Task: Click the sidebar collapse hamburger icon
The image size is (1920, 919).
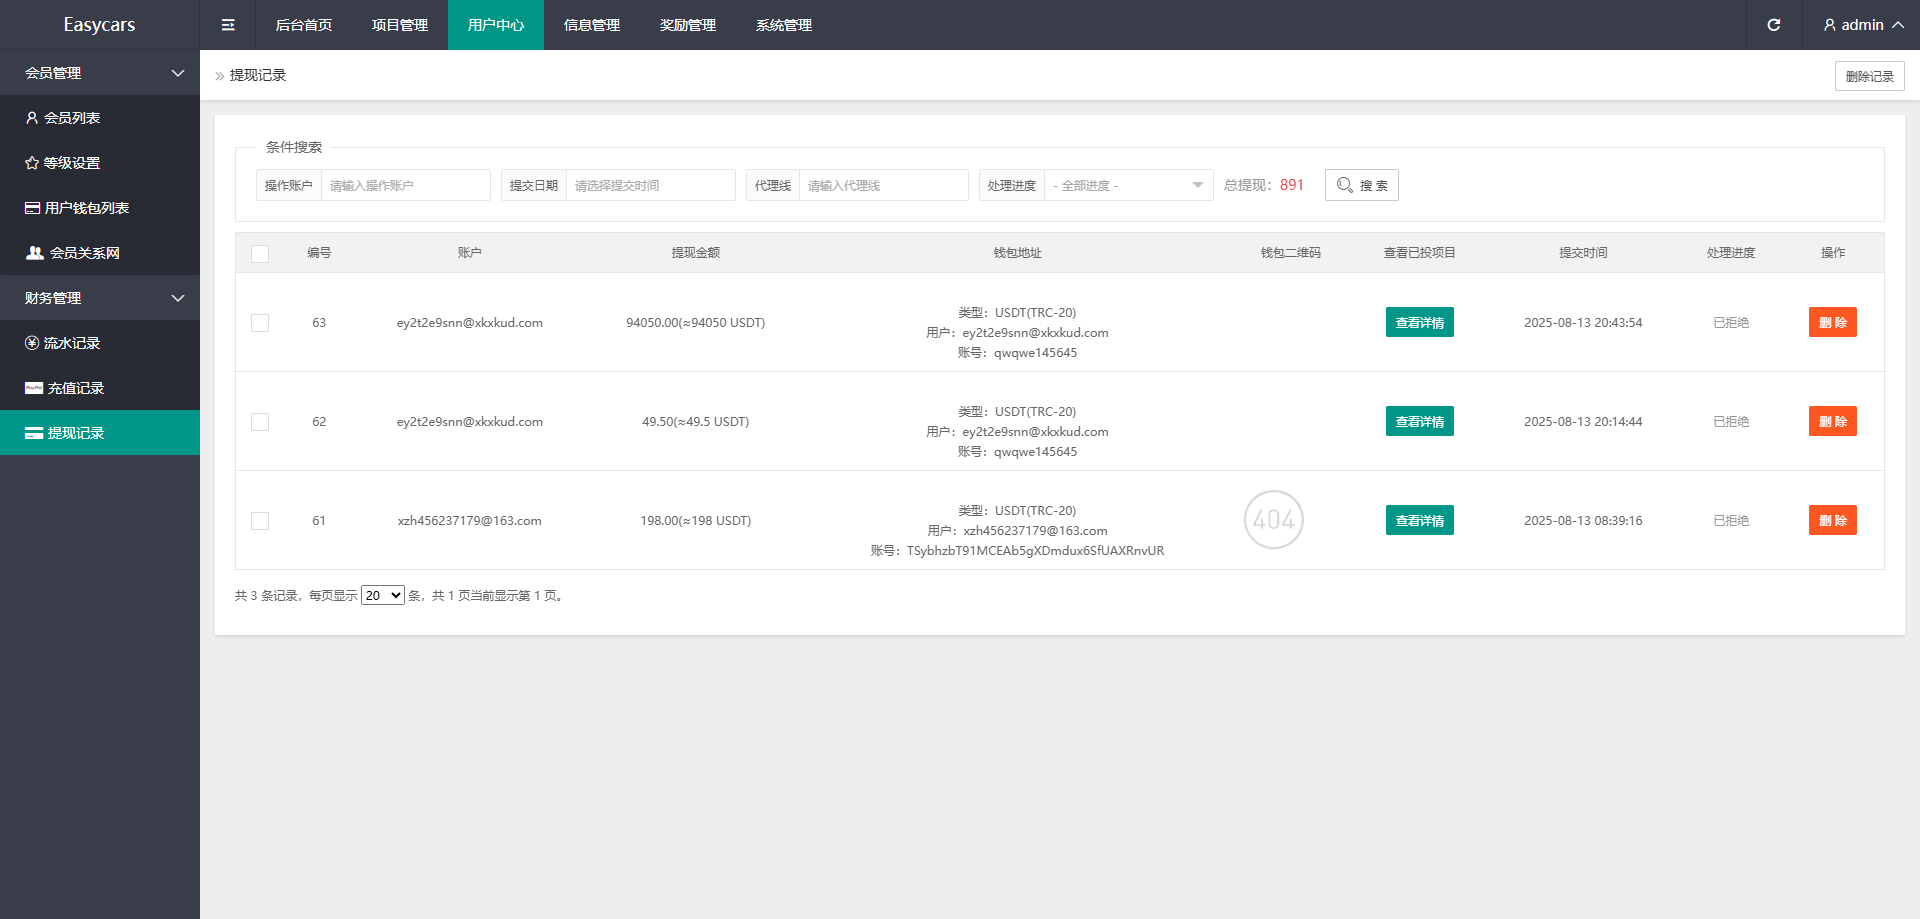Action: click(228, 25)
